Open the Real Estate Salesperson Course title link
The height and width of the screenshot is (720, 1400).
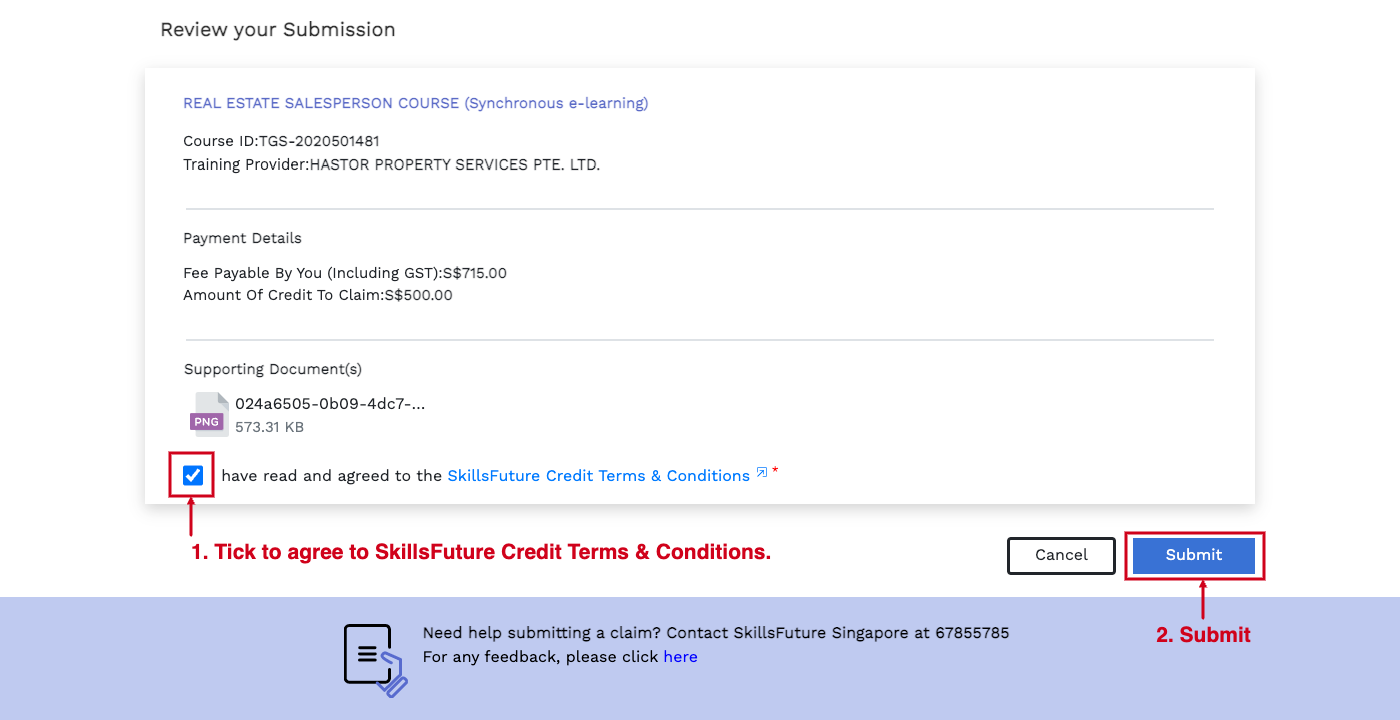coord(415,103)
